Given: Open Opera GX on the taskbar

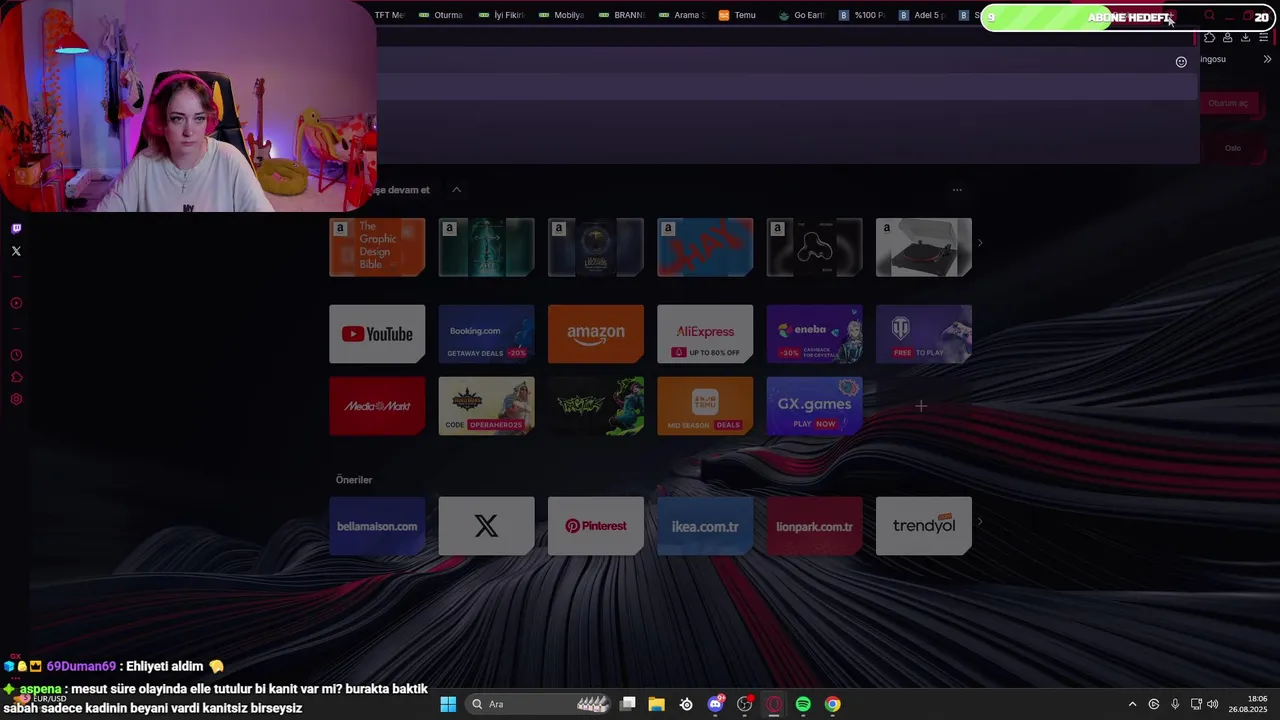Looking at the screenshot, I should [x=774, y=704].
